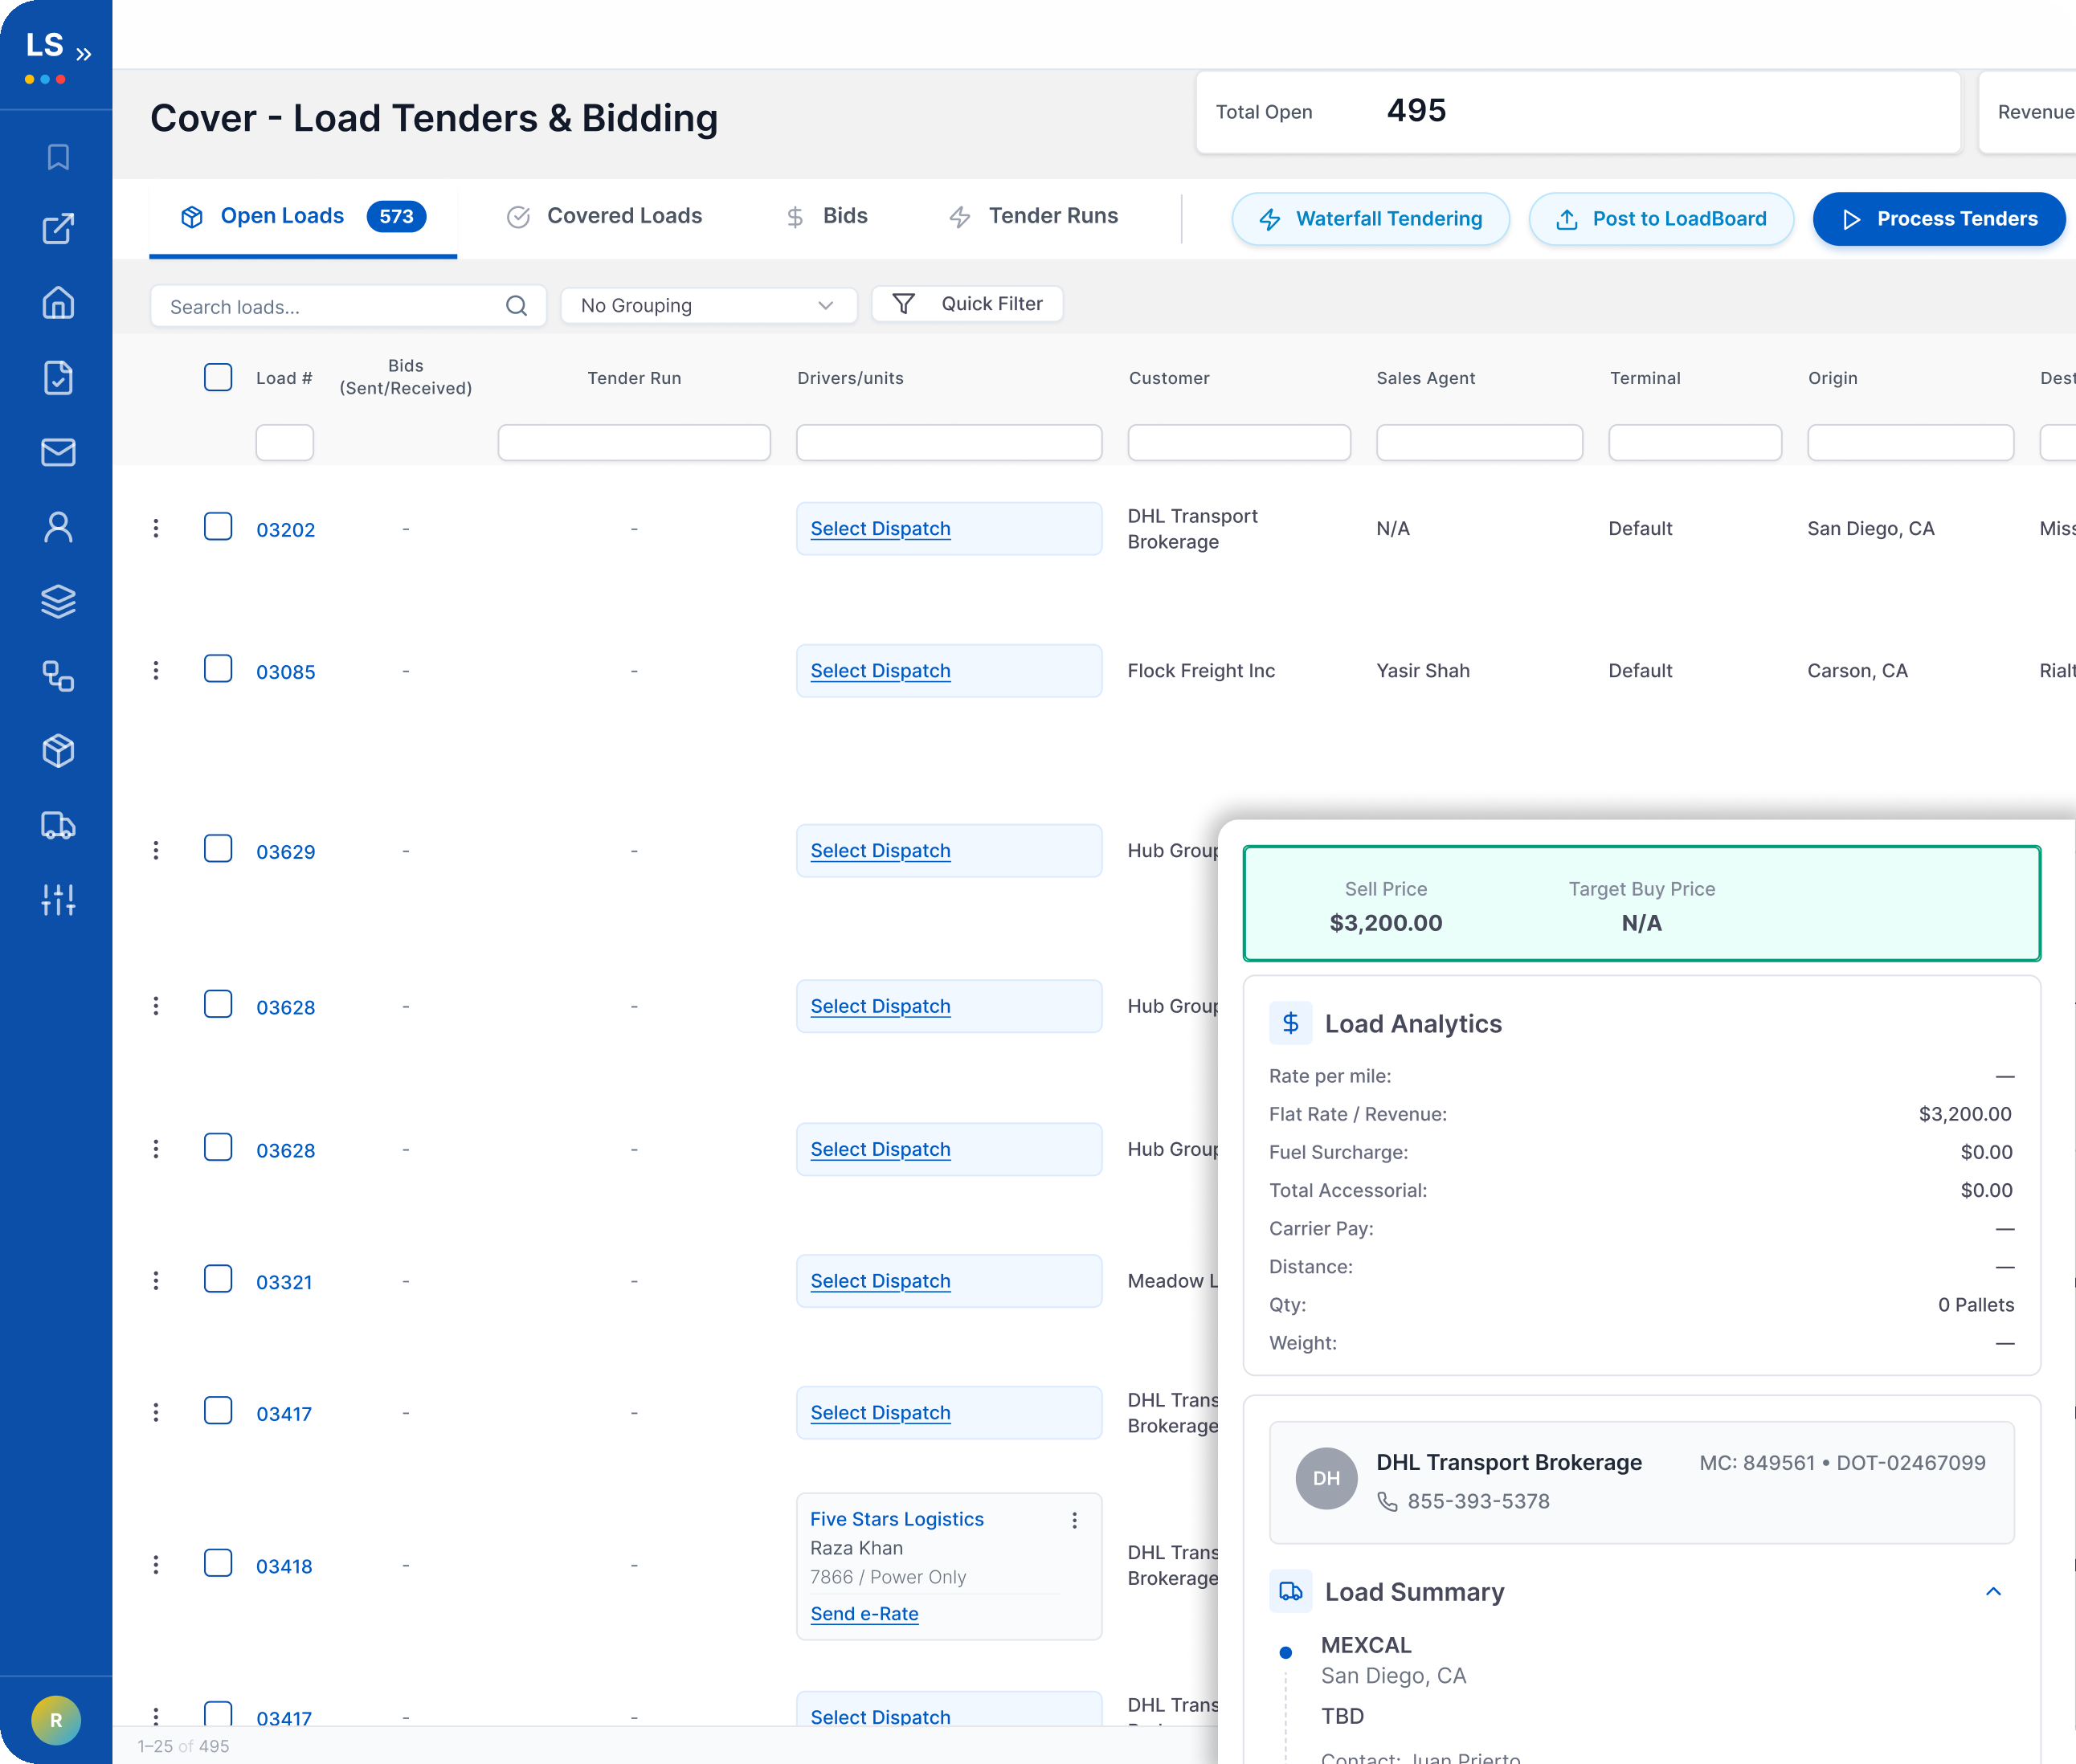Switch to the Covered Loads tab
The height and width of the screenshot is (1764, 2076).
coord(604,216)
